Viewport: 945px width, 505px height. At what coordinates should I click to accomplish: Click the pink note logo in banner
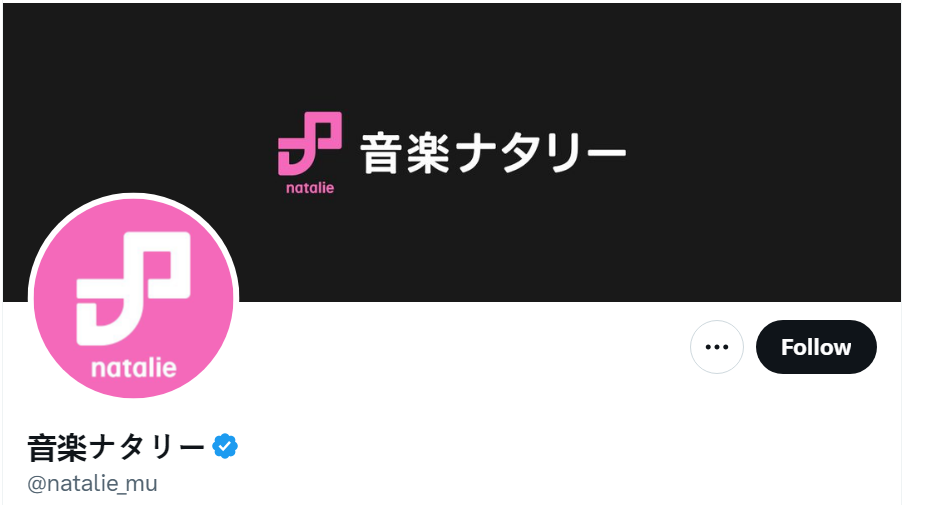(310, 143)
